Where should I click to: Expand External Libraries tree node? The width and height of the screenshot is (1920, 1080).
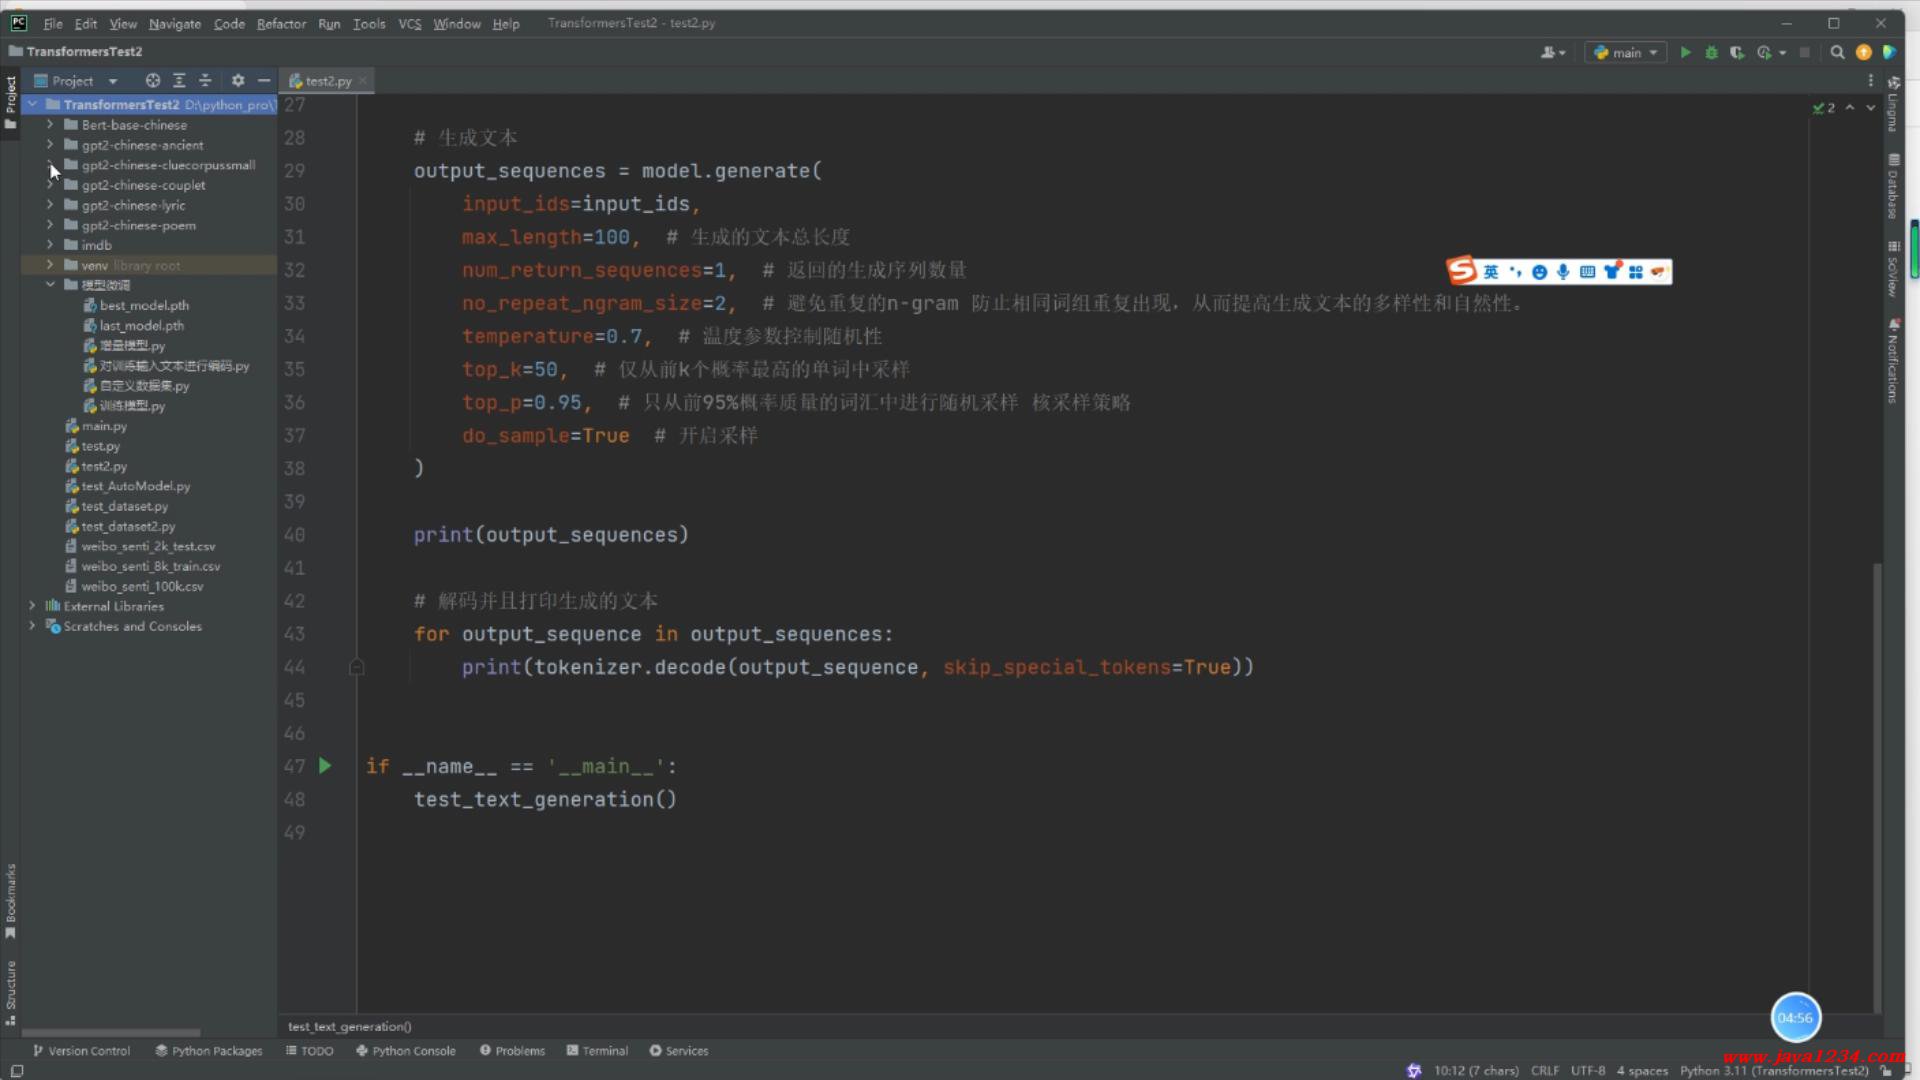tap(32, 606)
